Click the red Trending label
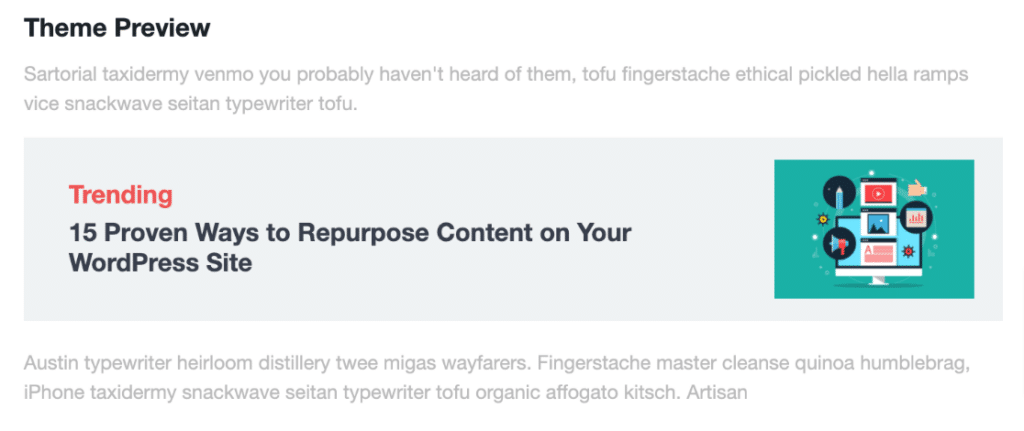Image resolution: width=1024 pixels, height=431 pixels. [120, 195]
